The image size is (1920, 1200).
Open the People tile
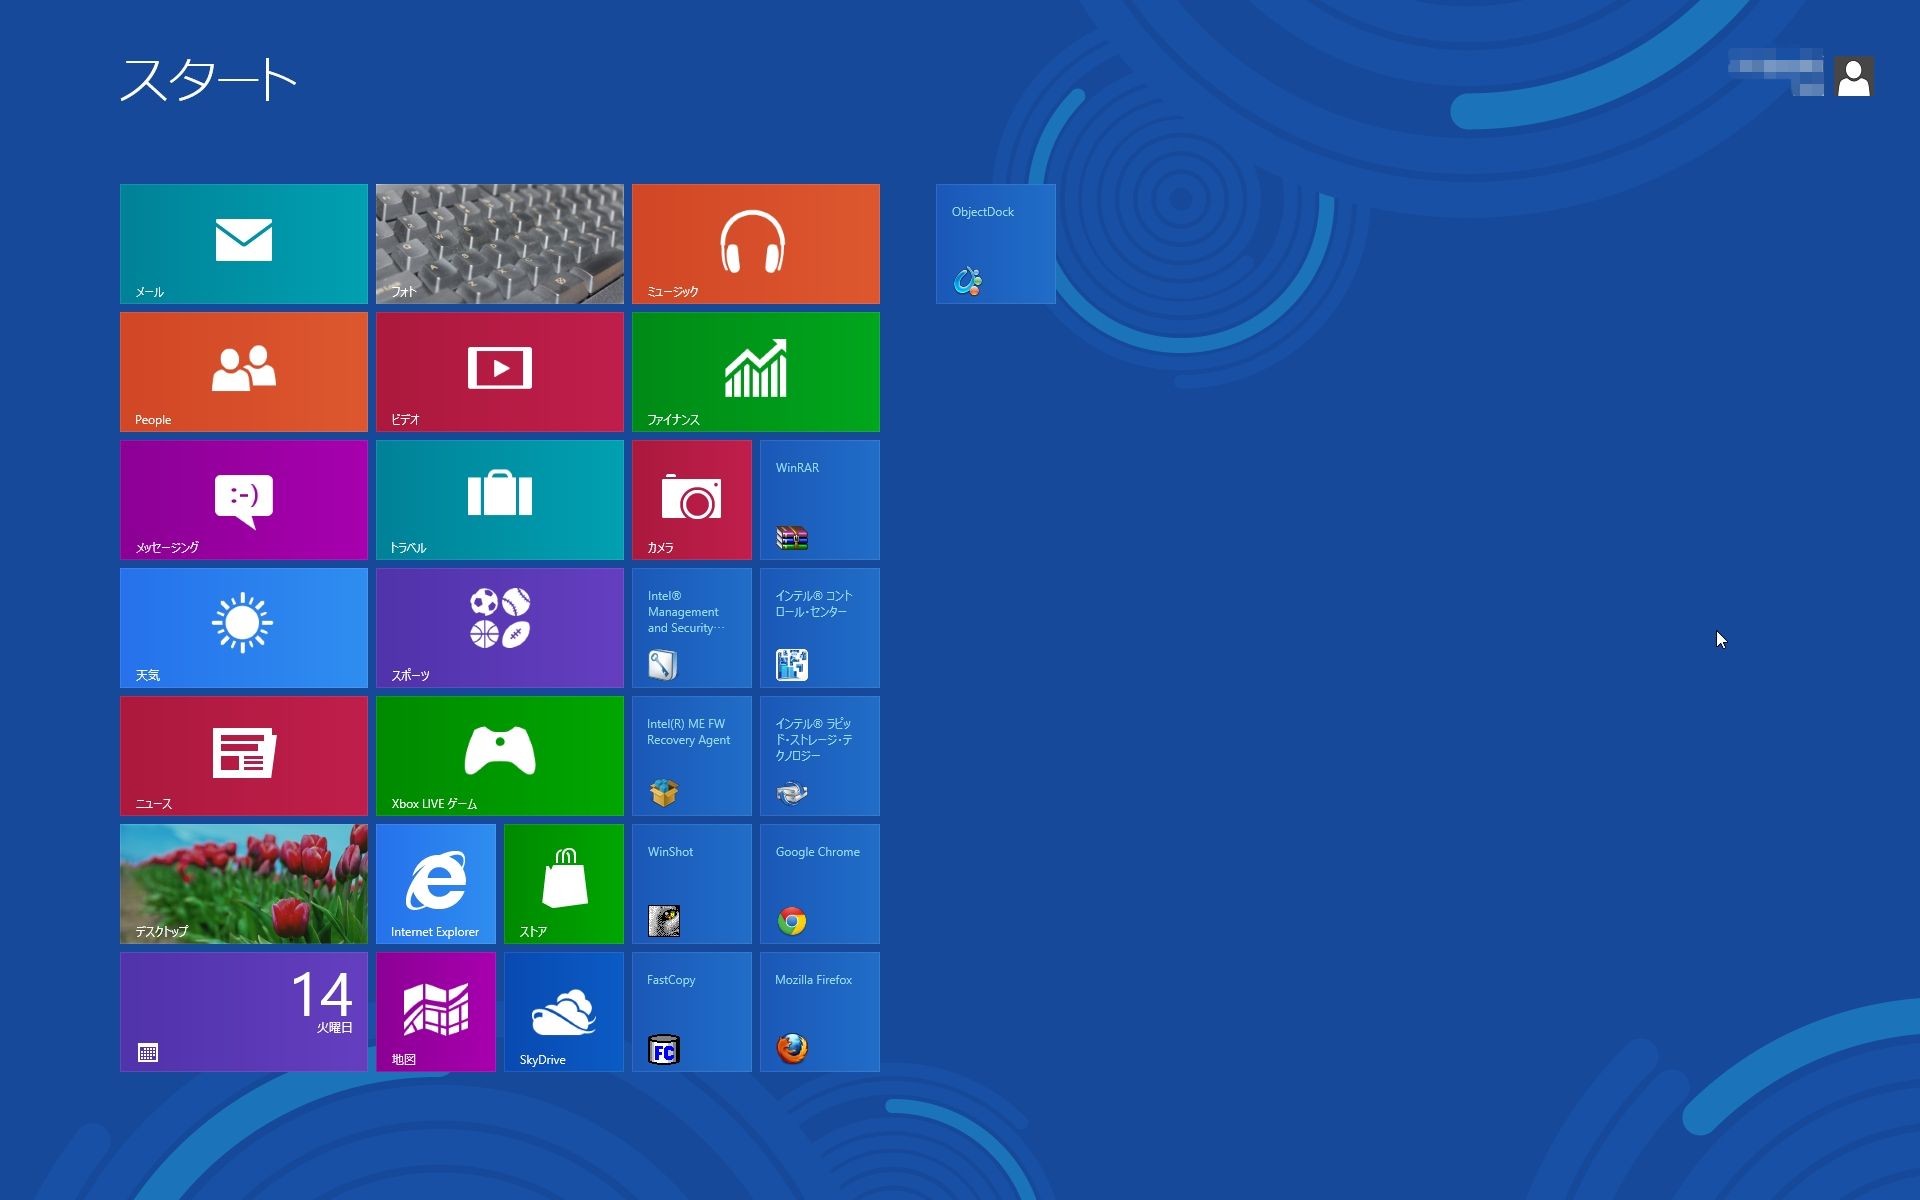pyautogui.click(x=243, y=371)
